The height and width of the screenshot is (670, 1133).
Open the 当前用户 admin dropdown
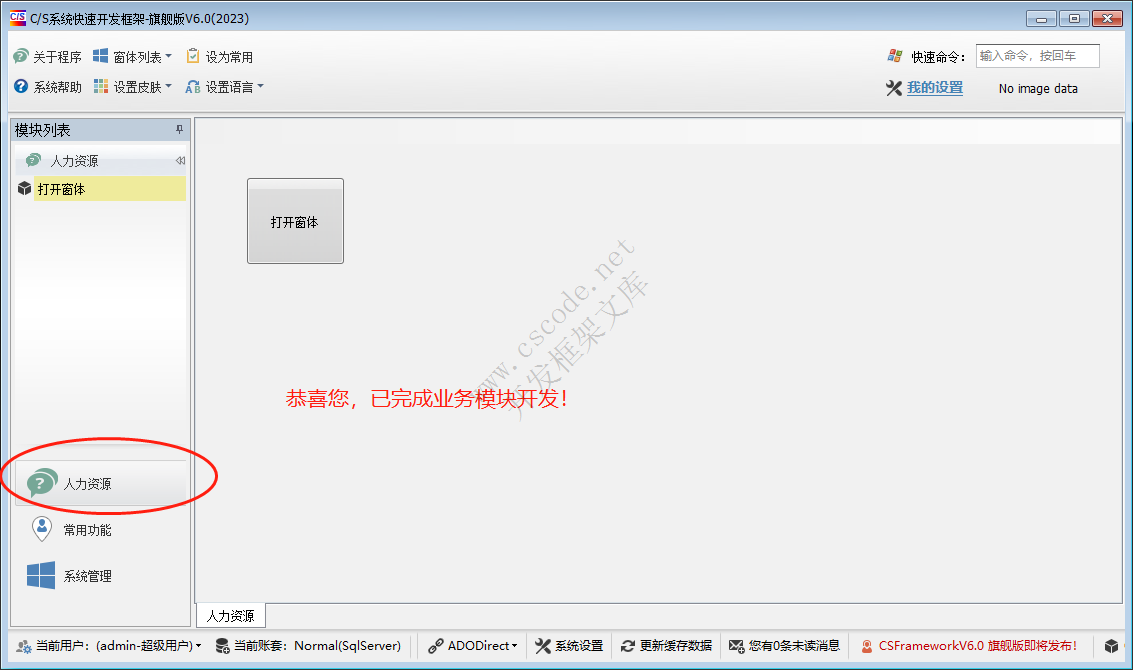click(109, 645)
